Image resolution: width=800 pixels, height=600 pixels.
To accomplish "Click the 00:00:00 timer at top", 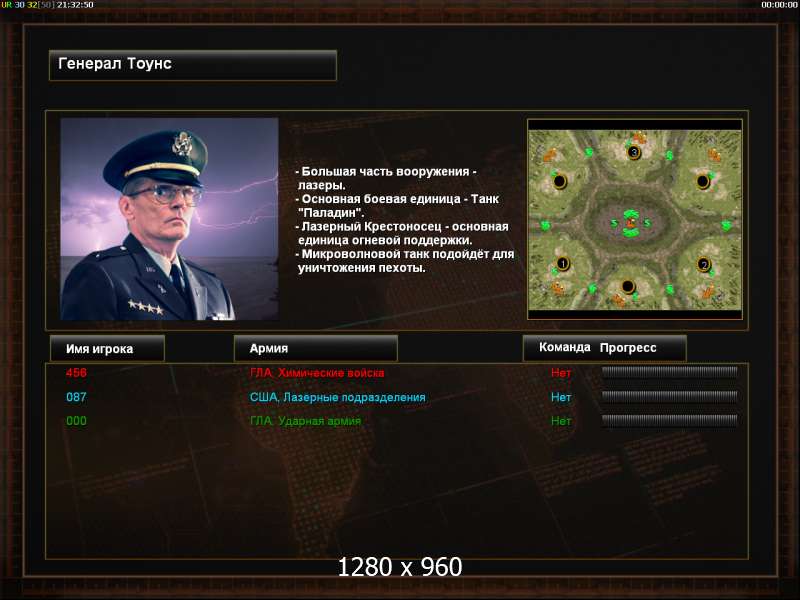I will [779, 5].
